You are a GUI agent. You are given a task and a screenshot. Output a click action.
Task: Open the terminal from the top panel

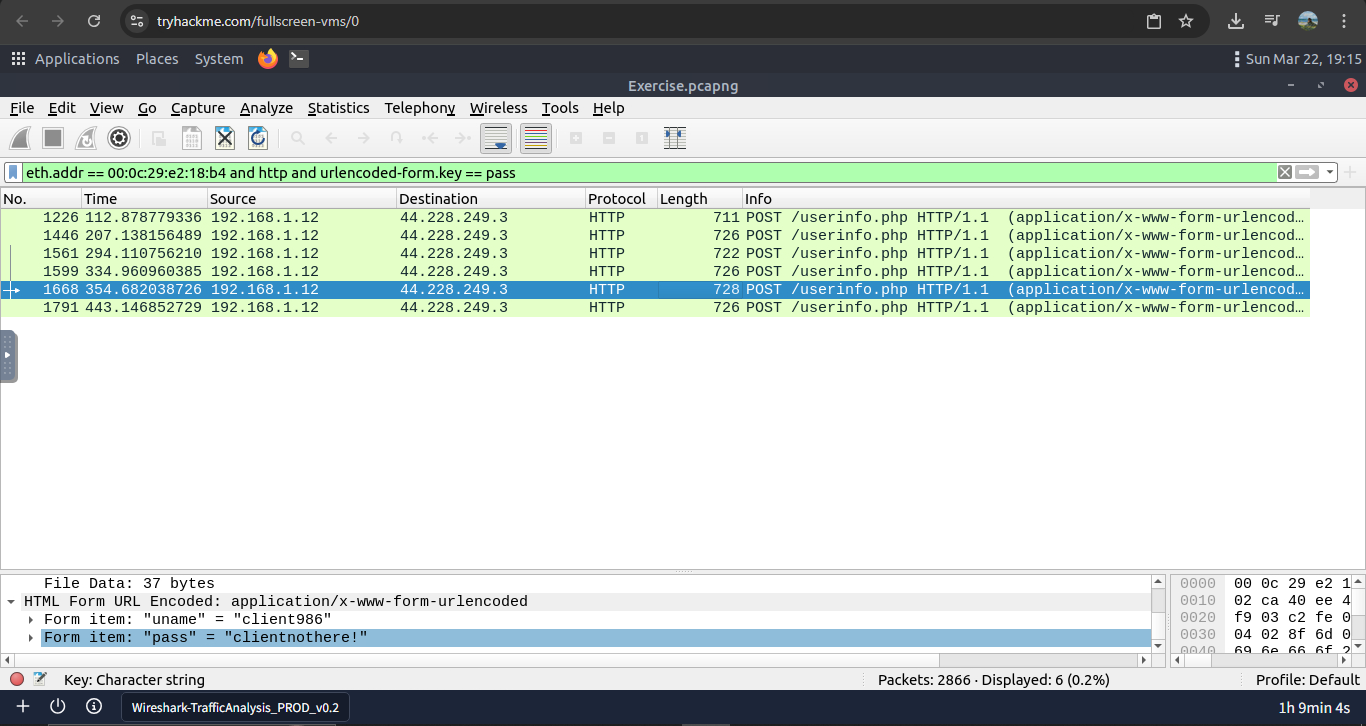click(x=298, y=59)
